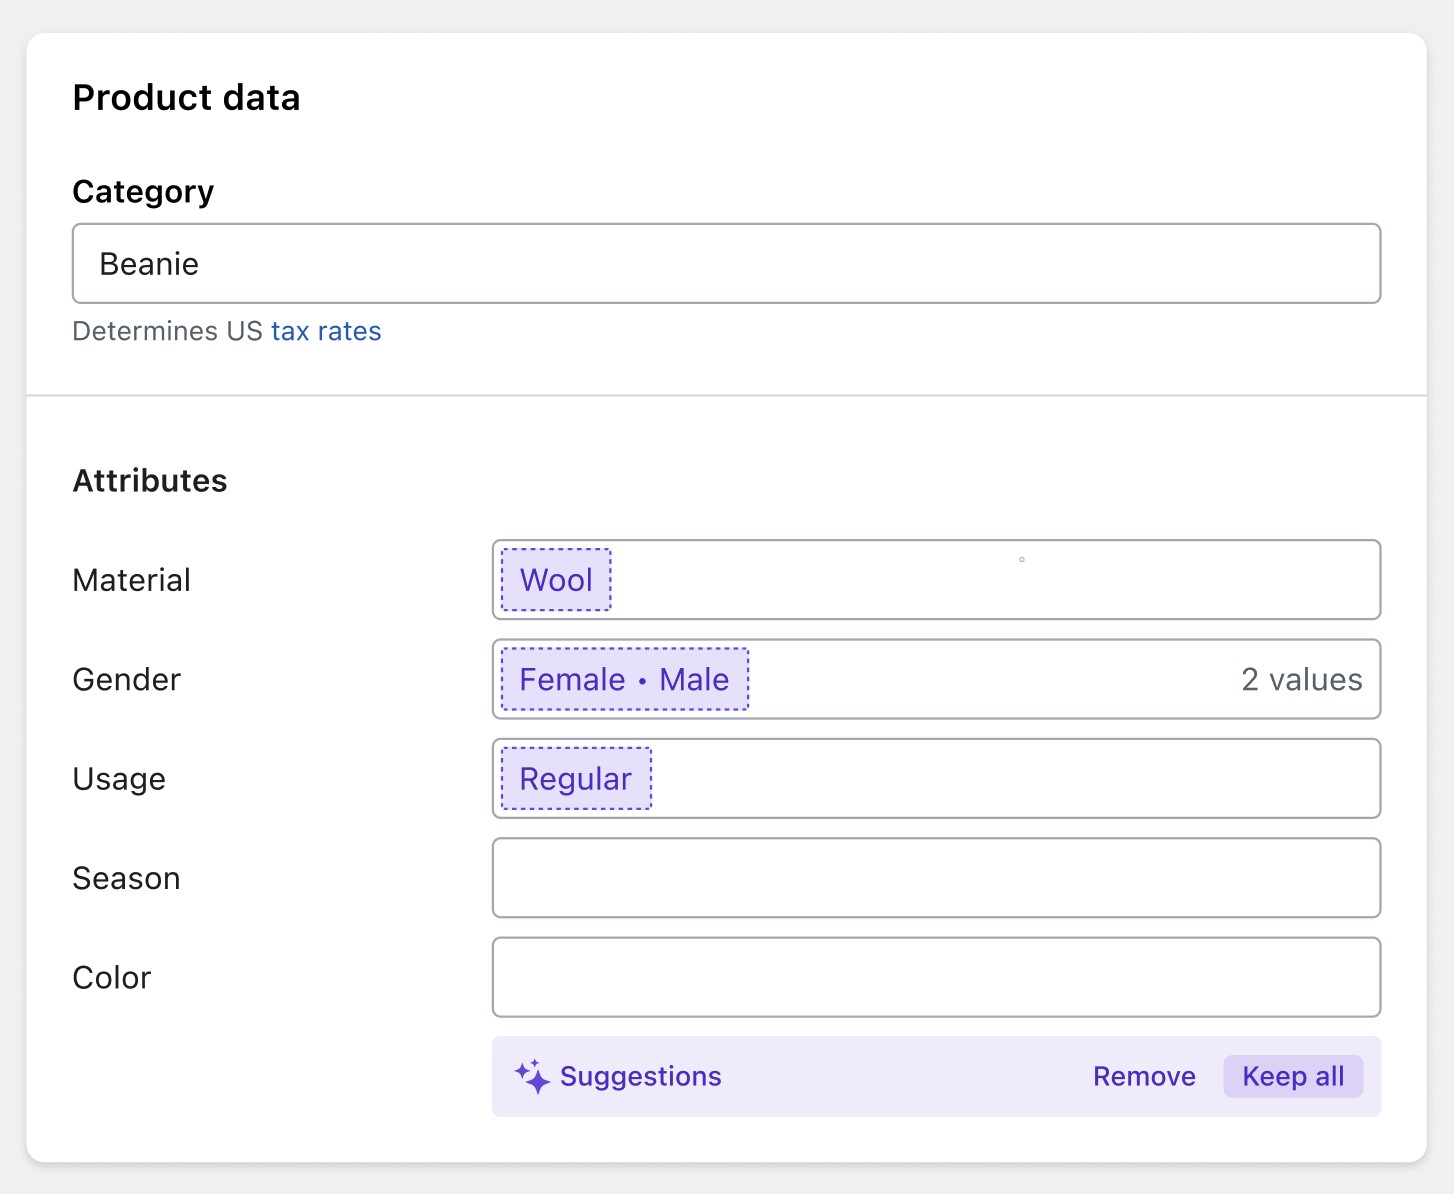The height and width of the screenshot is (1194, 1454).
Task: Click the Suggestions label text
Action: tap(640, 1076)
